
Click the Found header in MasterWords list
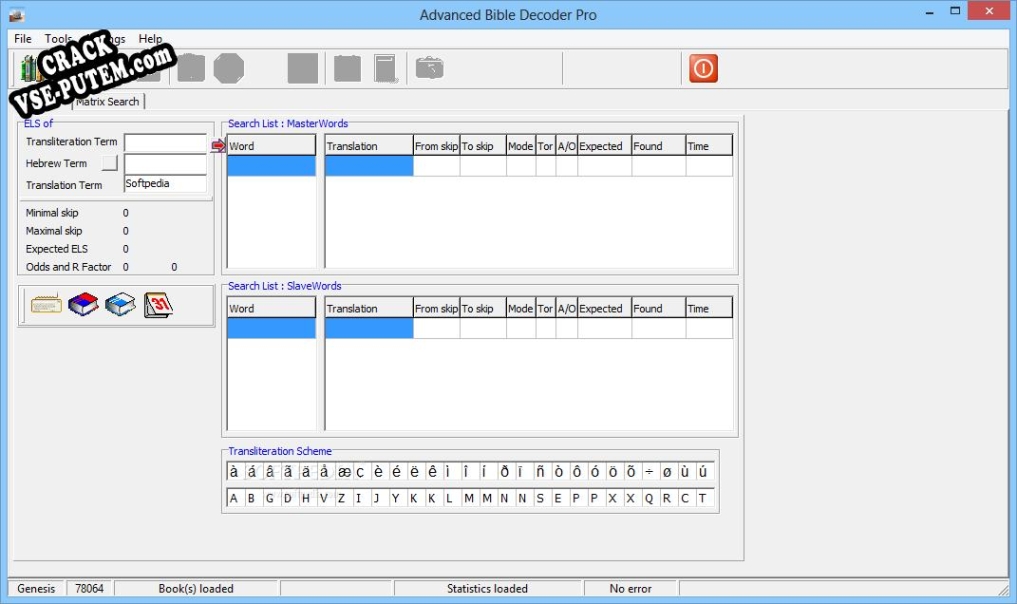pyautogui.click(x=658, y=145)
